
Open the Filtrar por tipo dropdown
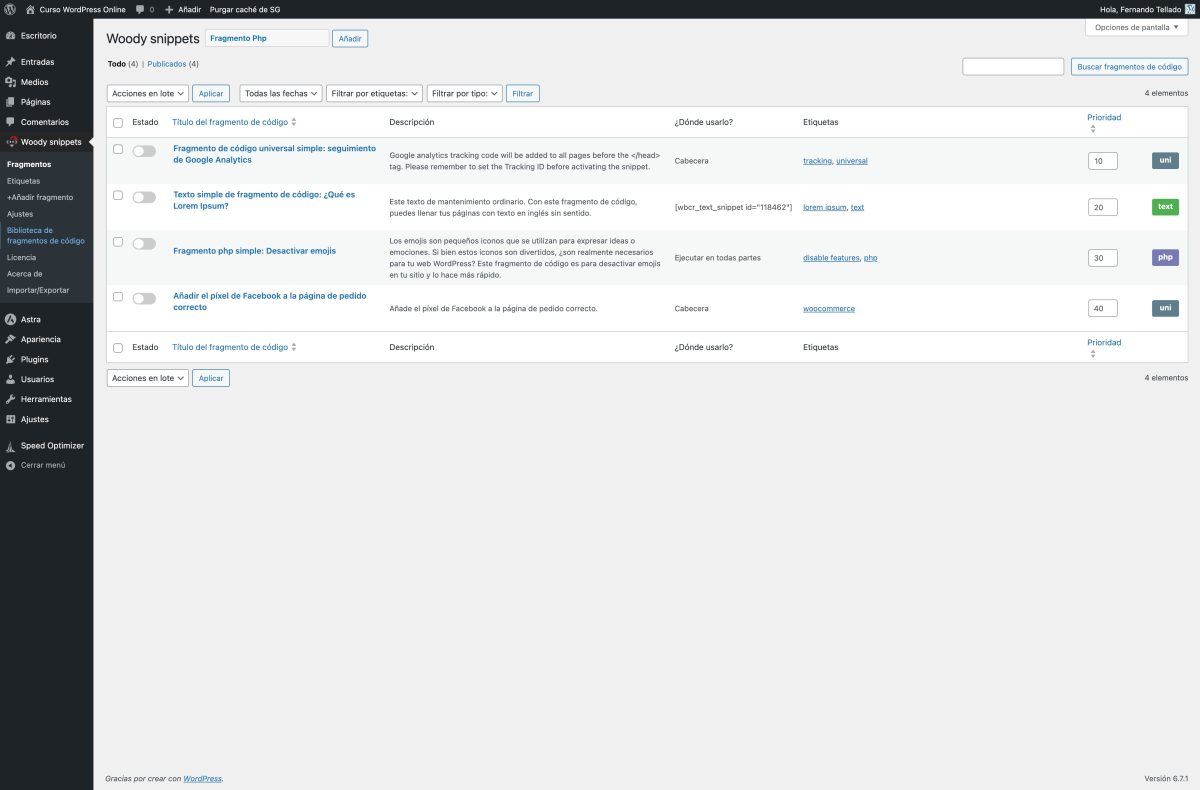[466, 92]
